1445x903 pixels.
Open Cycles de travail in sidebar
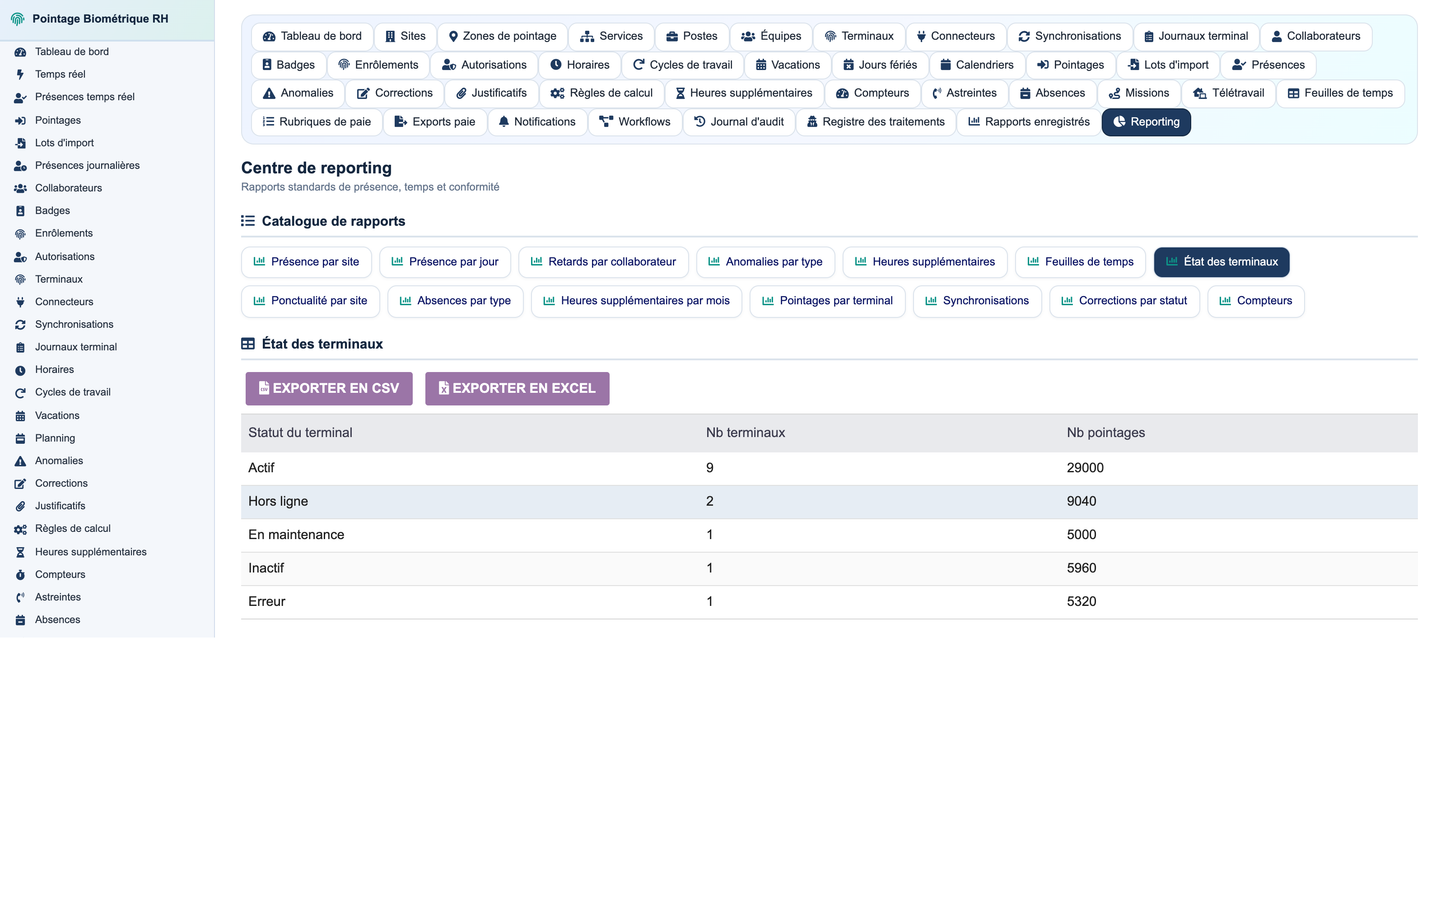point(107,393)
